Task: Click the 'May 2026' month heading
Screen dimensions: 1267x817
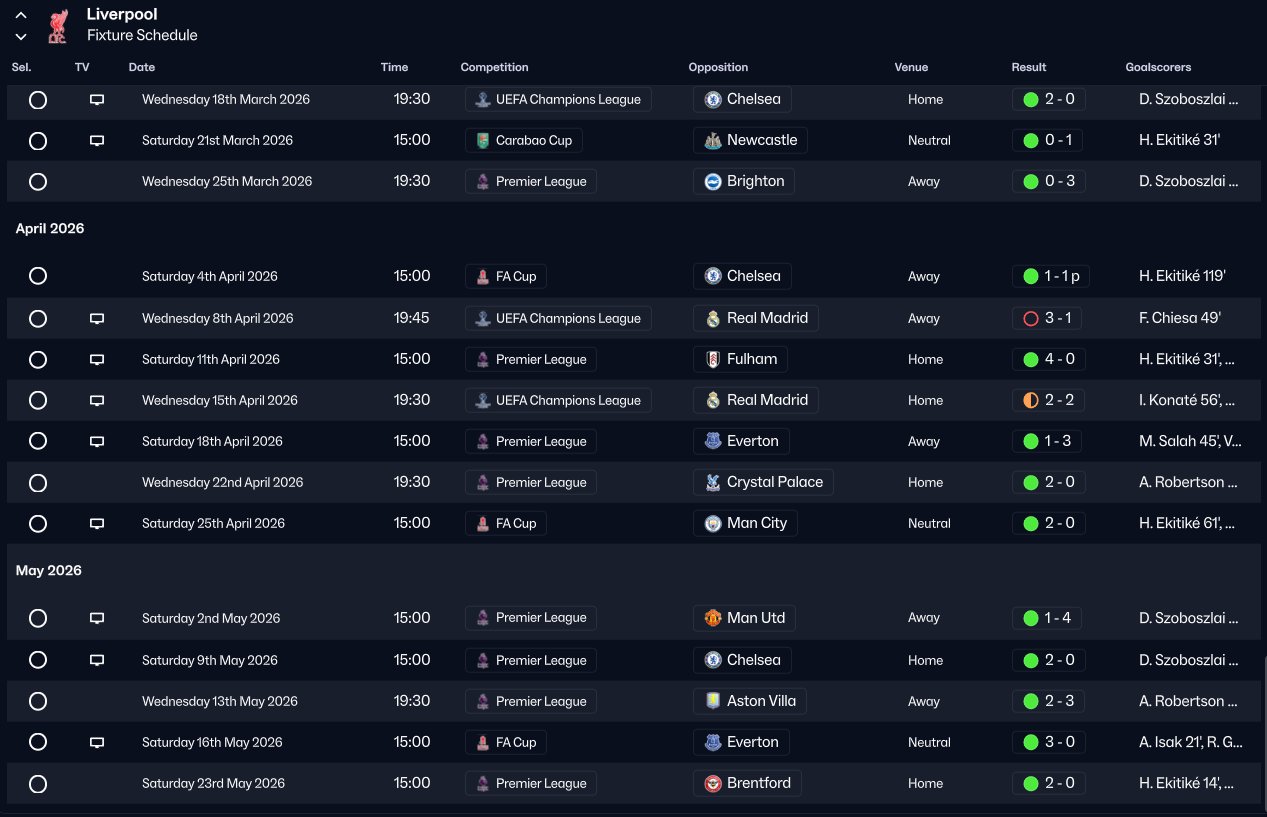Action: tap(49, 571)
